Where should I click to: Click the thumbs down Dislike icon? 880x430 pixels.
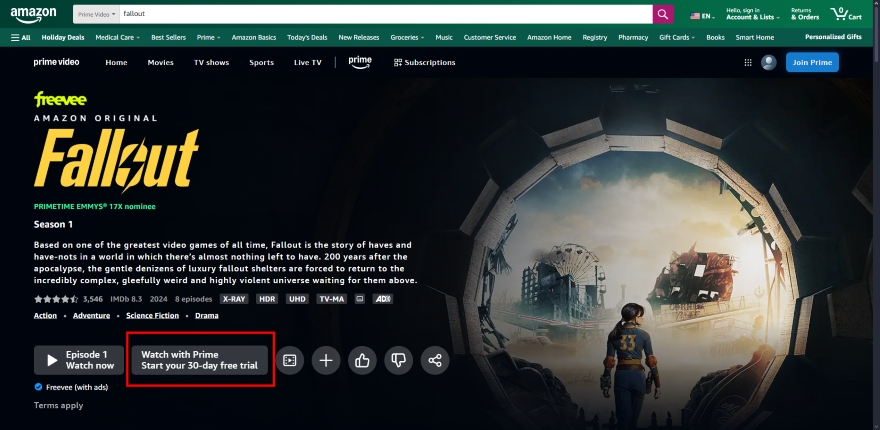[398, 360]
